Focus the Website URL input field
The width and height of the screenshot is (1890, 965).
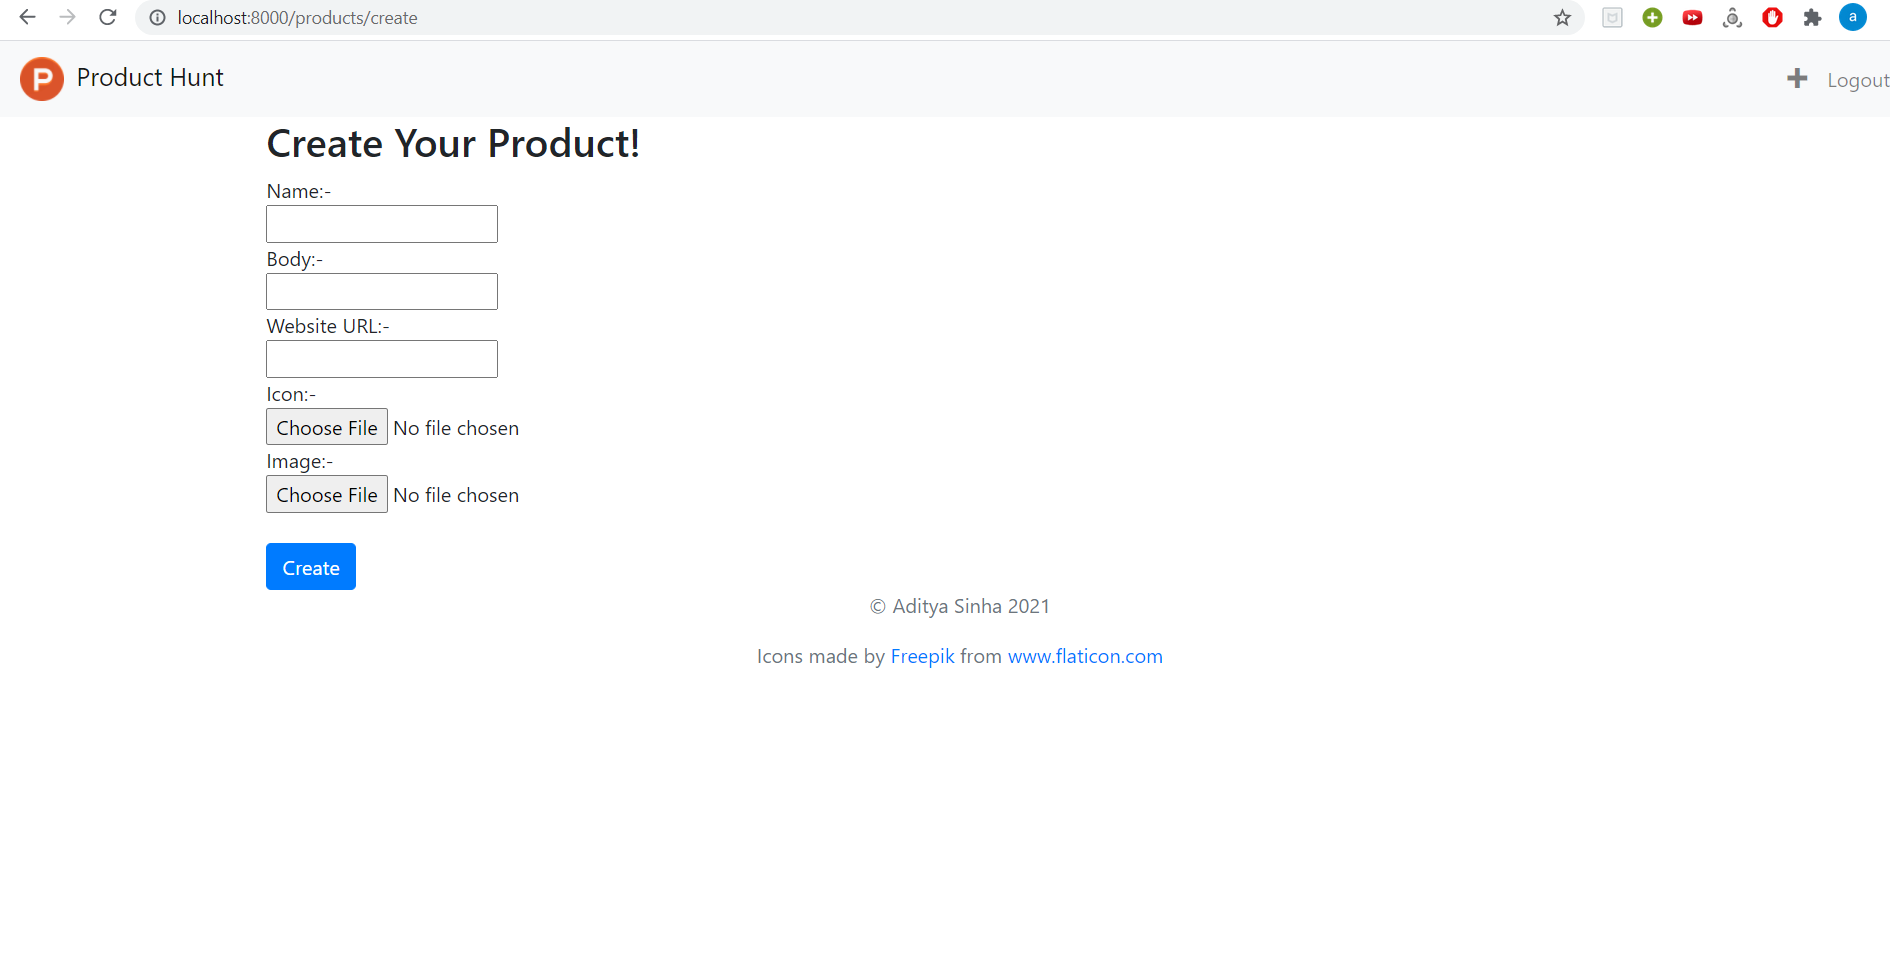tap(382, 359)
